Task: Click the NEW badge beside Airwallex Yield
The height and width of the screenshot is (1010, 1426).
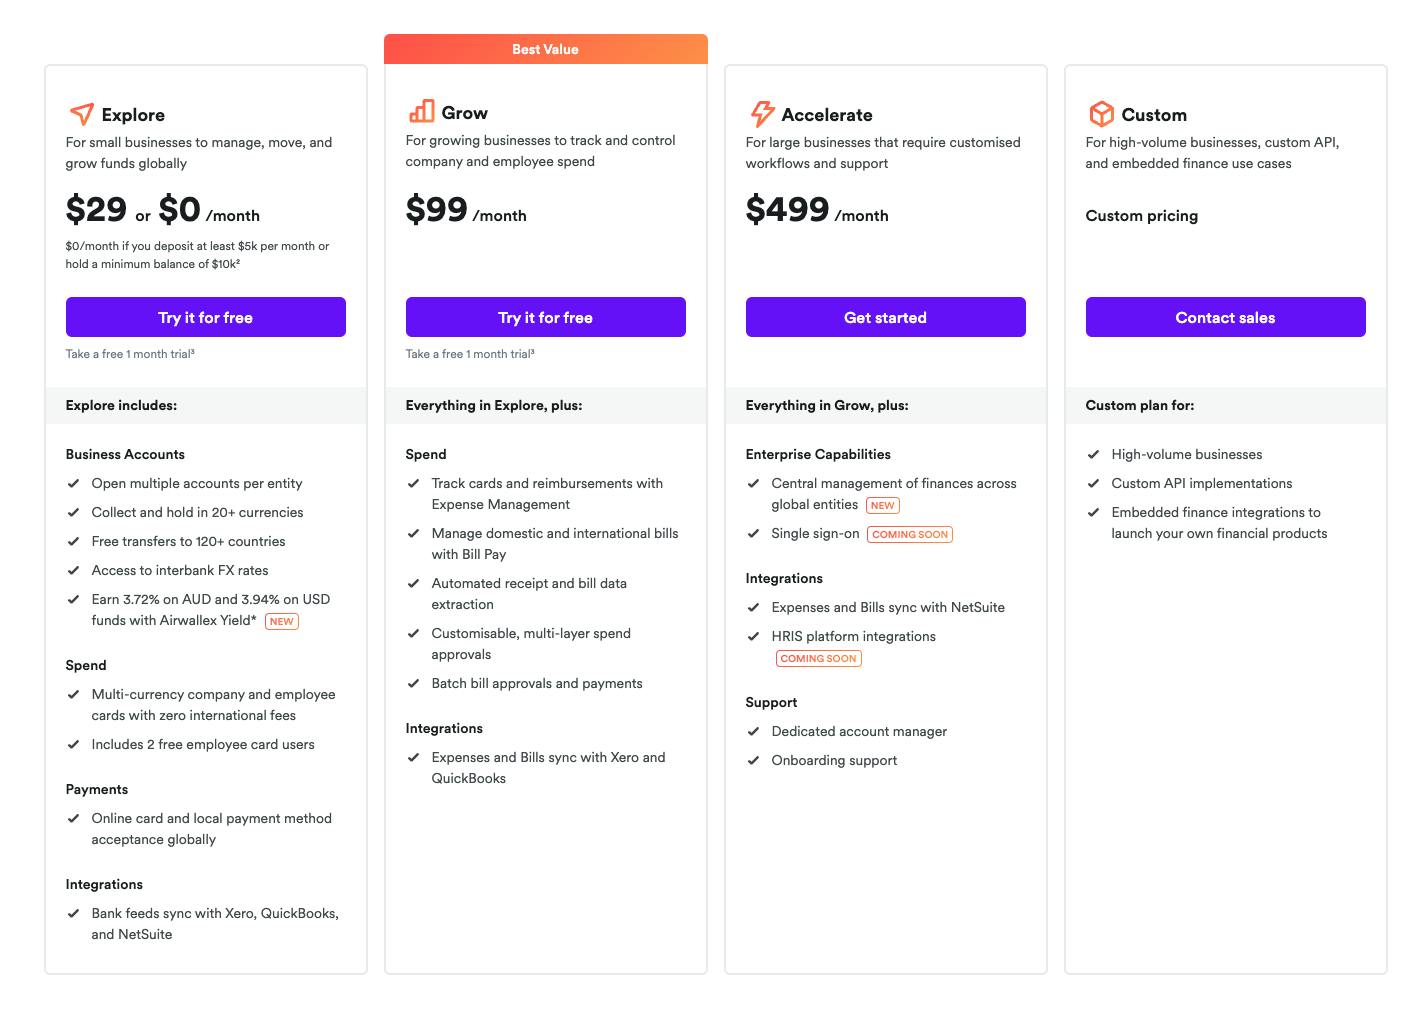Action: (282, 621)
